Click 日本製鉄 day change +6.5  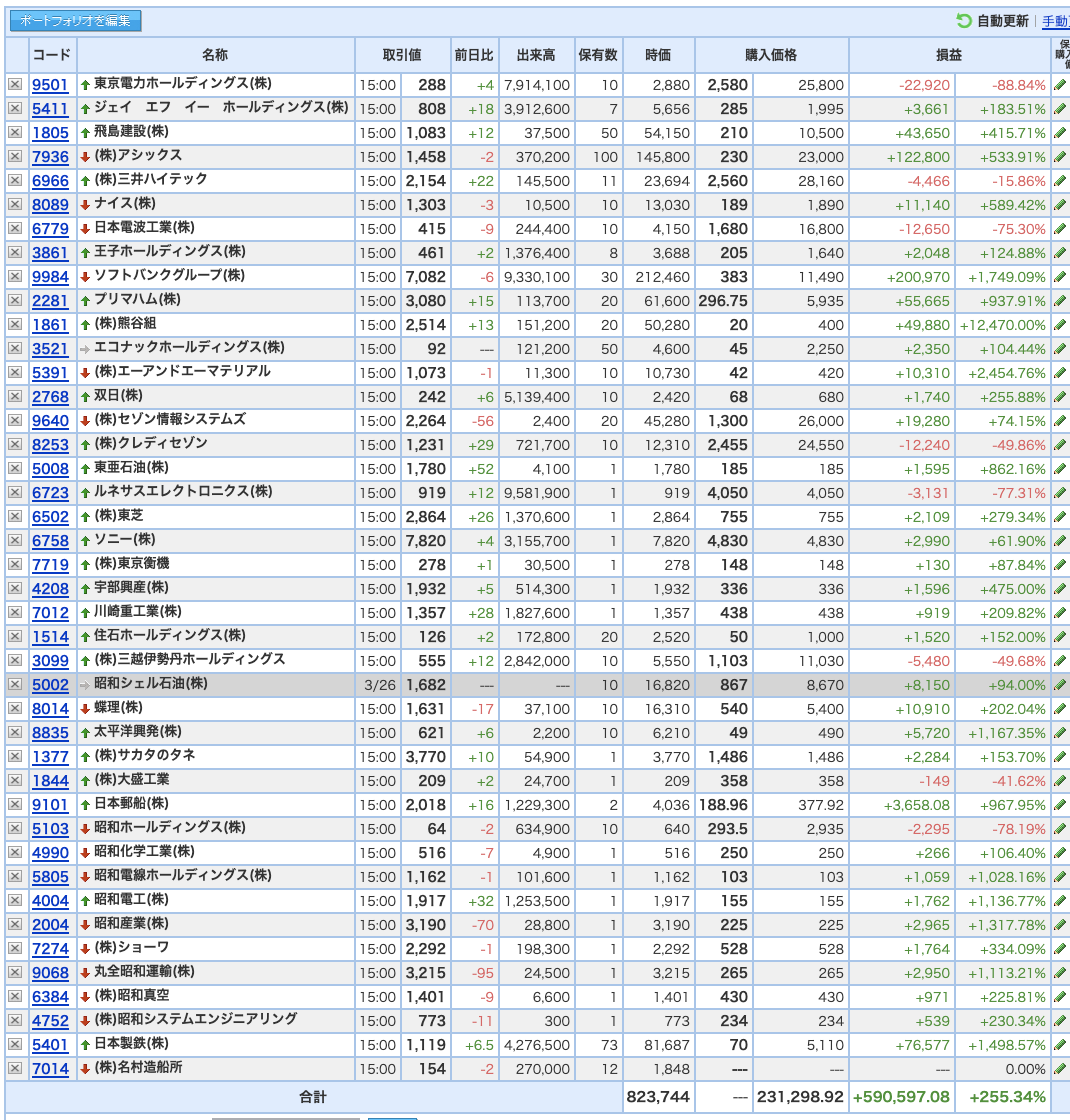coord(479,1045)
